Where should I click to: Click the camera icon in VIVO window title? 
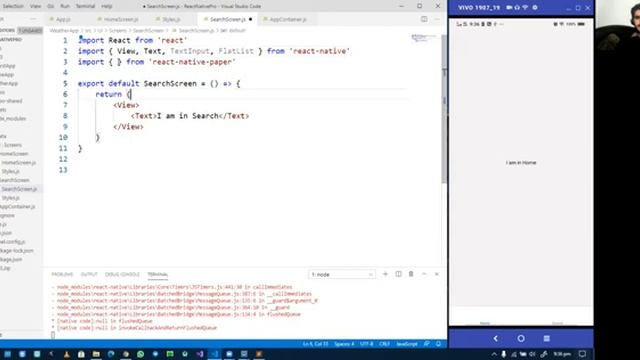coord(509,7)
